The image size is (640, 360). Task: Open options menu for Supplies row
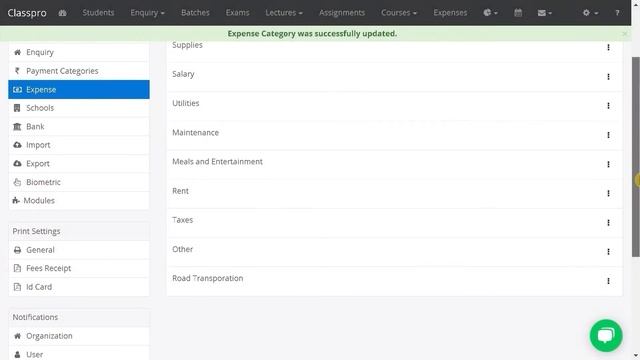[x=608, y=47]
